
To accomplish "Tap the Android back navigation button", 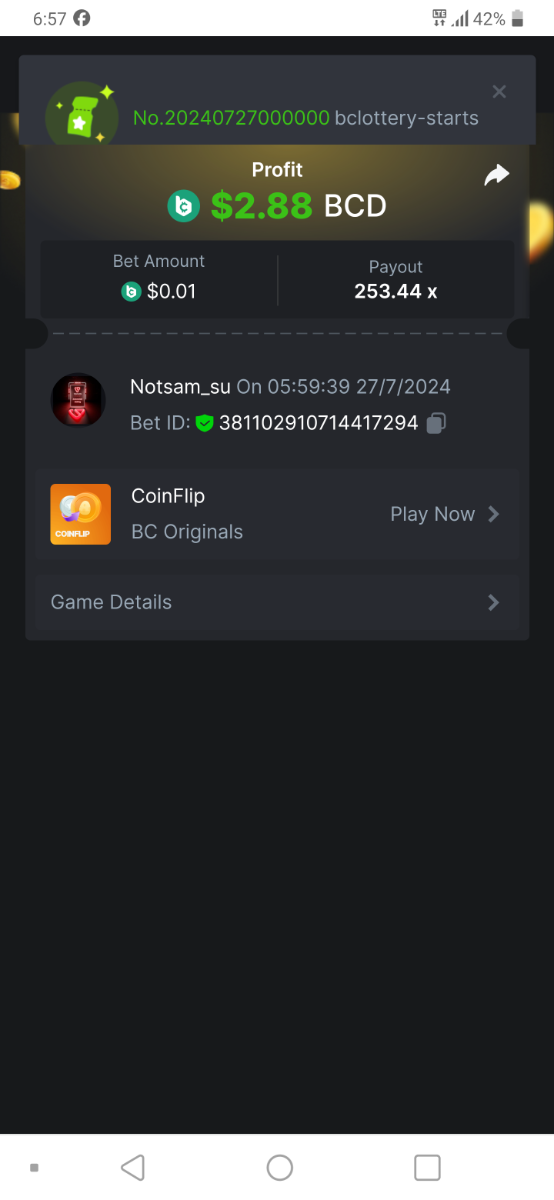I will pyautogui.click(x=132, y=1167).
